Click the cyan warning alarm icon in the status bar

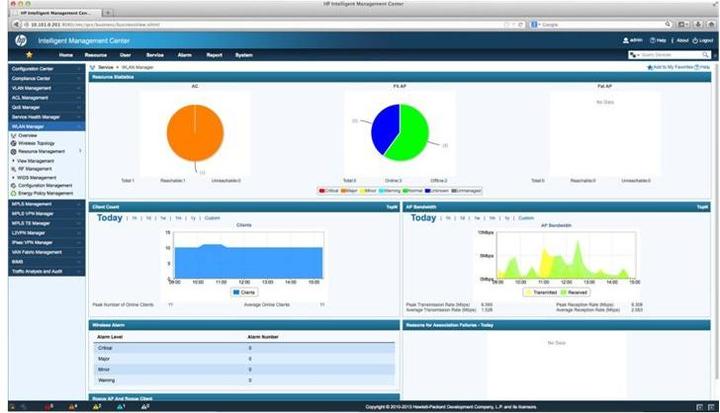click(x=121, y=407)
